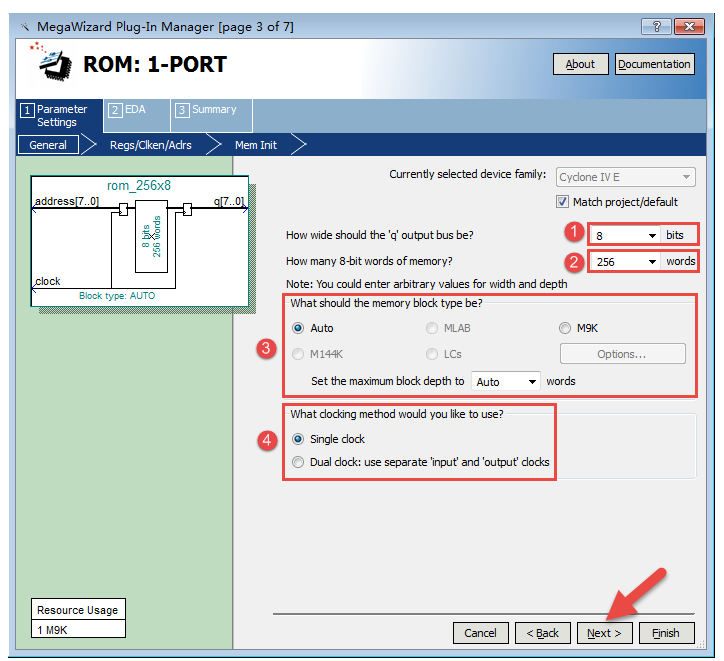The height and width of the screenshot is (661, 724).
Task: Click the EDA step number 2 icon
Action: click(115, 110)
